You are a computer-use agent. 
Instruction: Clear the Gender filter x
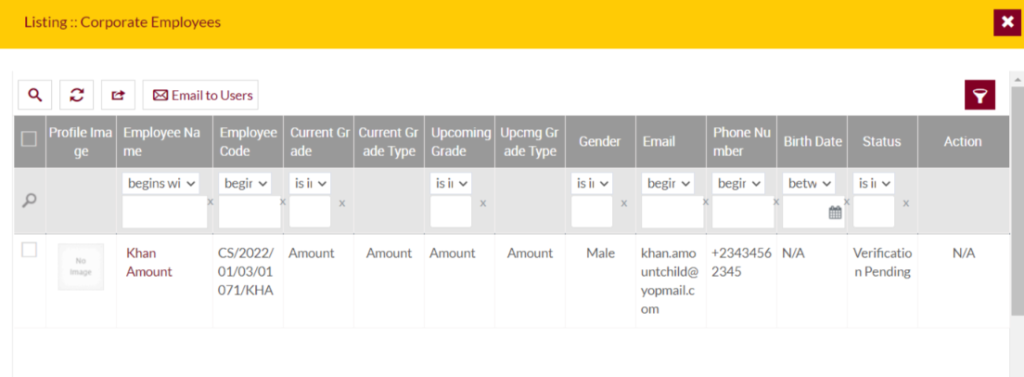point(624,203)
